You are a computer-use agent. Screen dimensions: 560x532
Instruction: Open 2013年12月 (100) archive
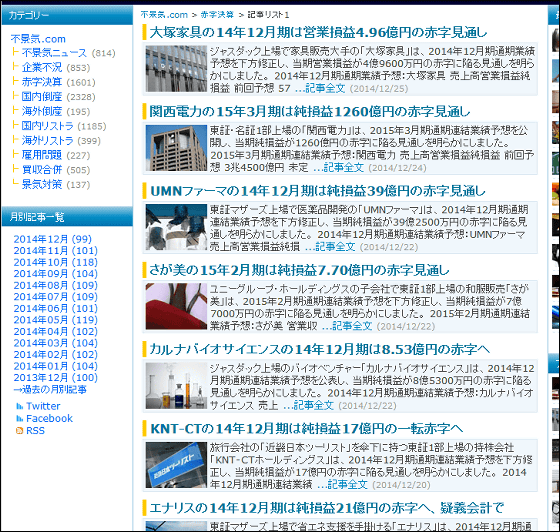(56, 377)
